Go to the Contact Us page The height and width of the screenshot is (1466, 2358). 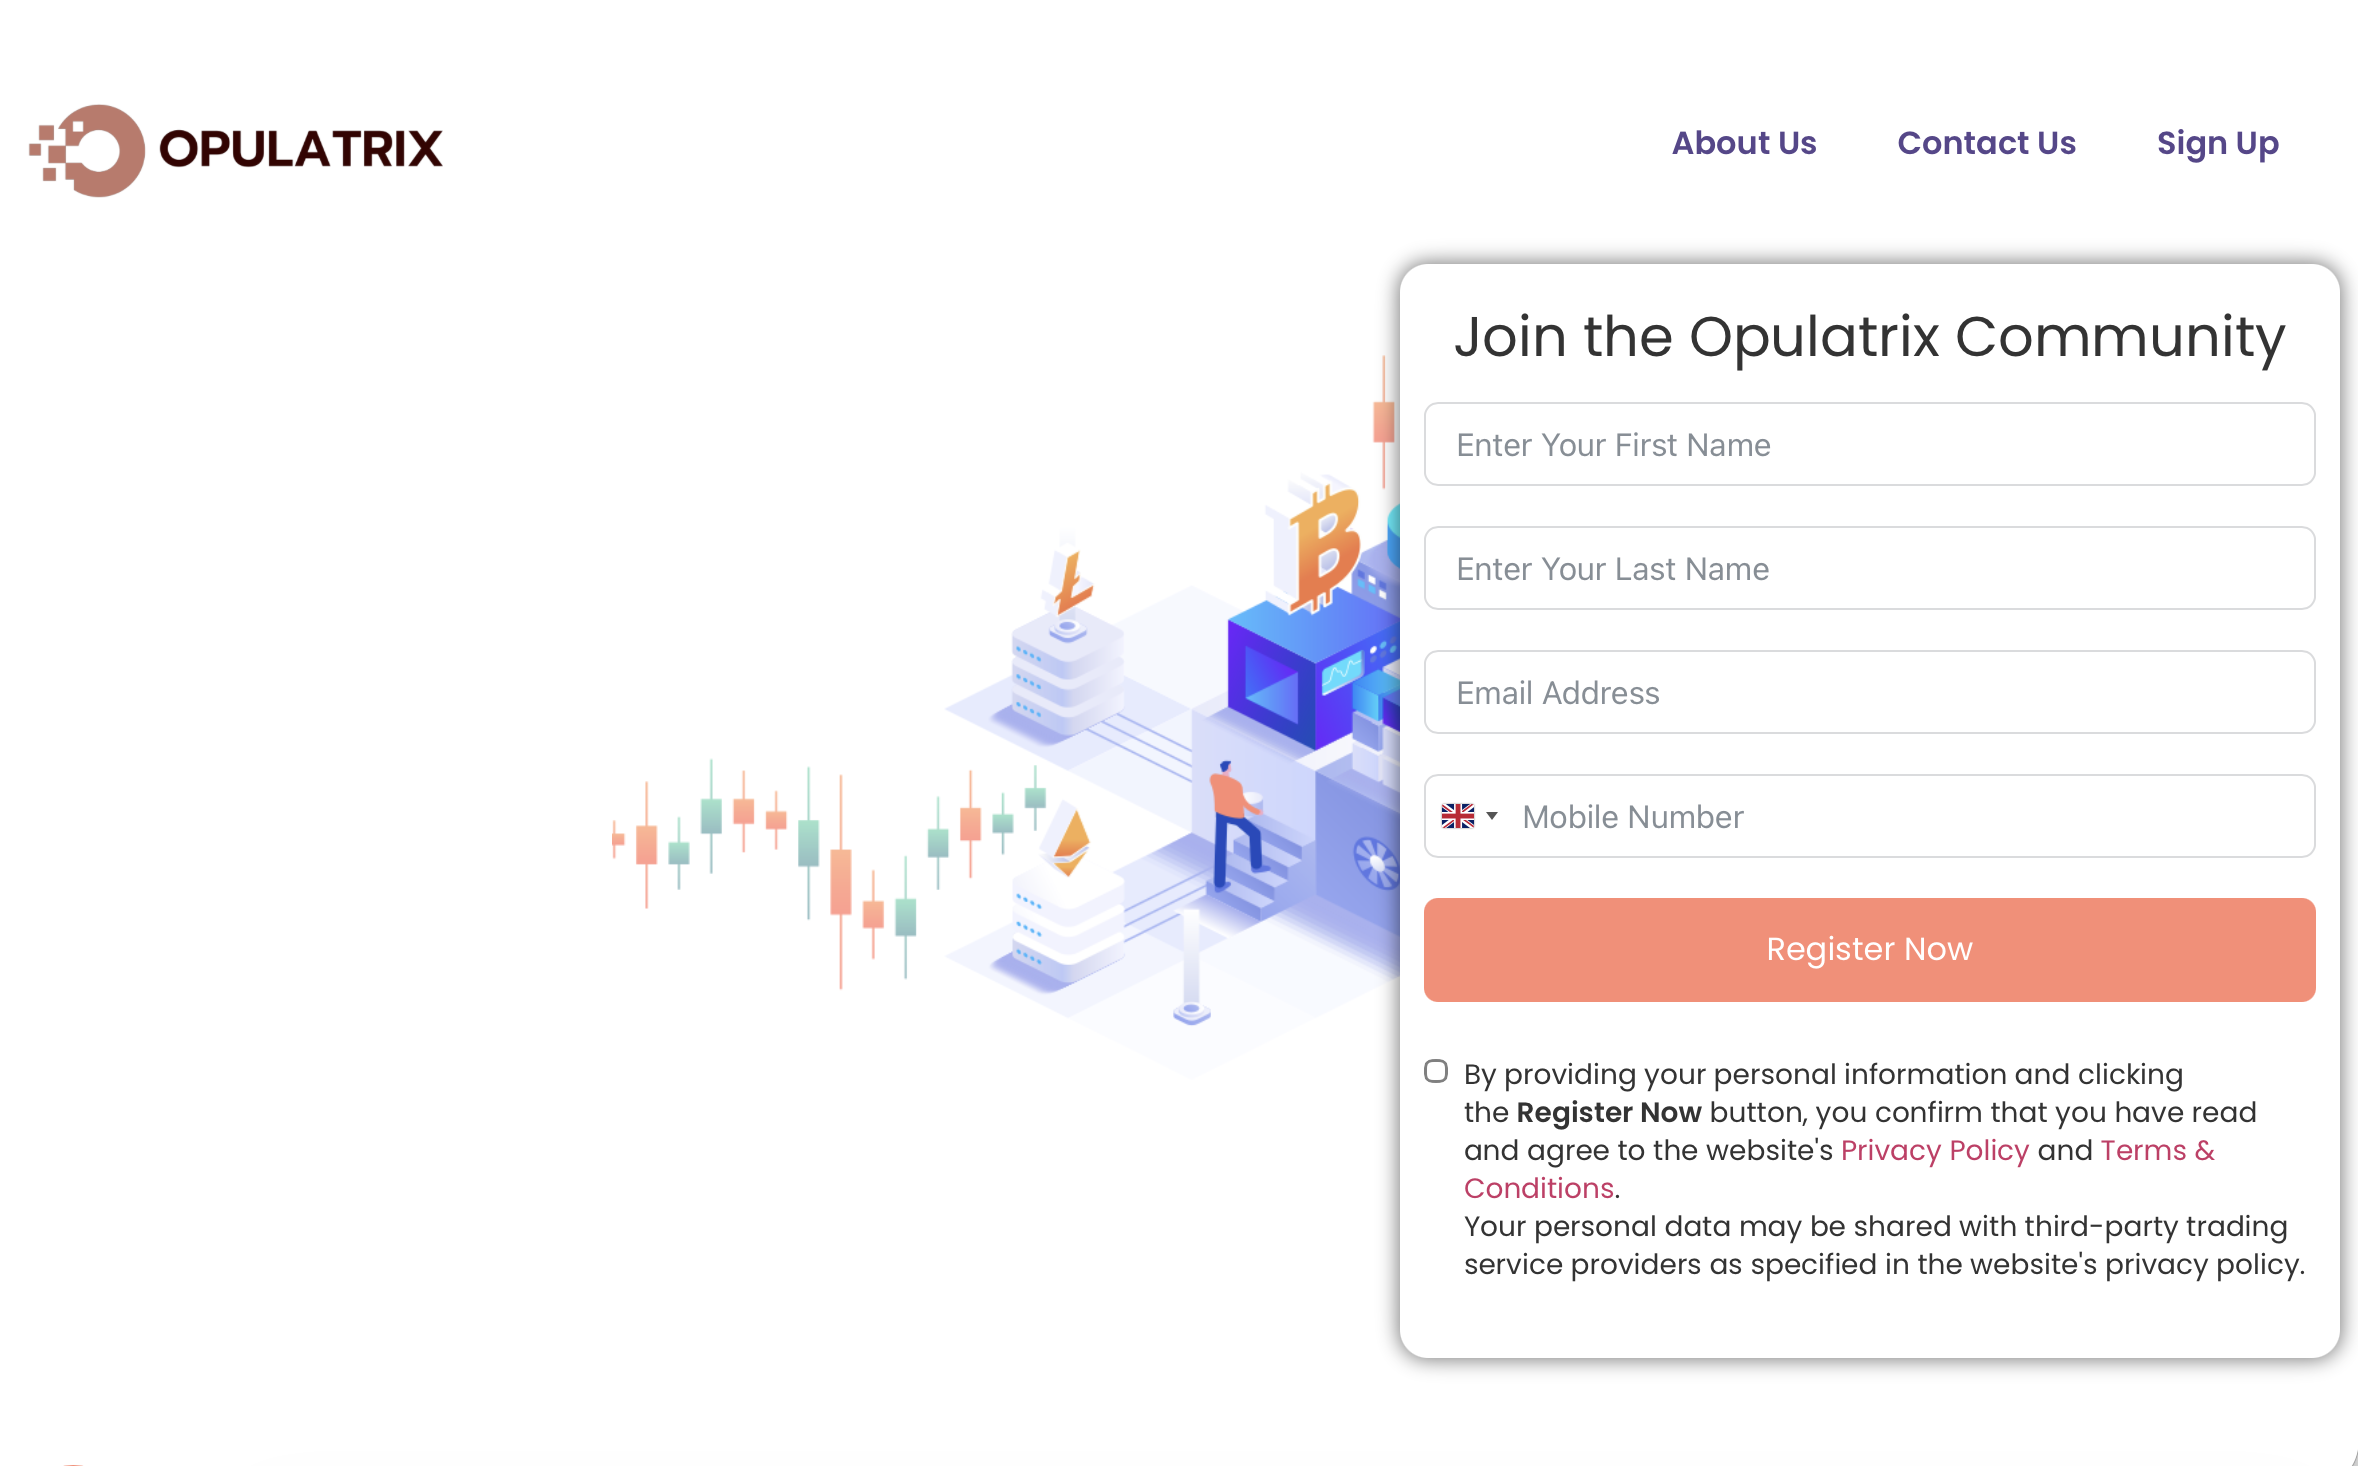pyautogui.click(x=1986, y=143)
